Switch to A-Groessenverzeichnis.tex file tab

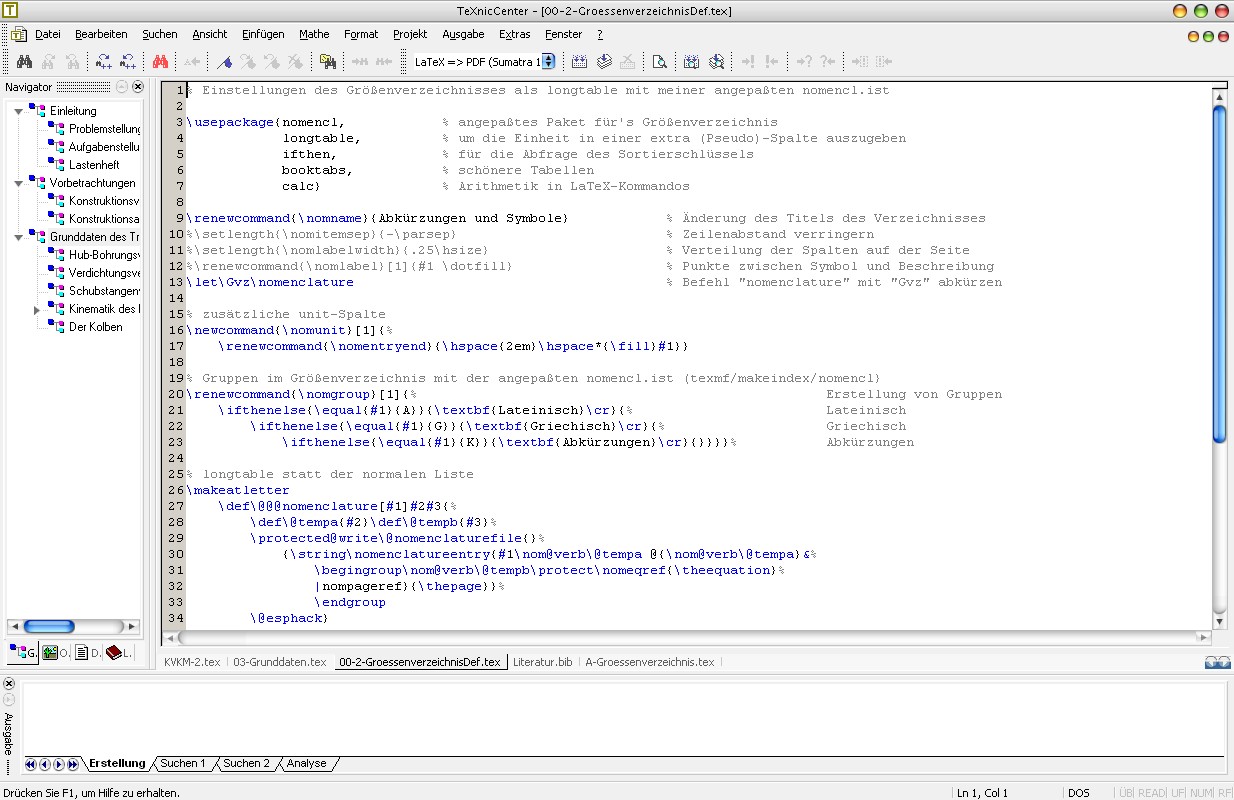650,662
